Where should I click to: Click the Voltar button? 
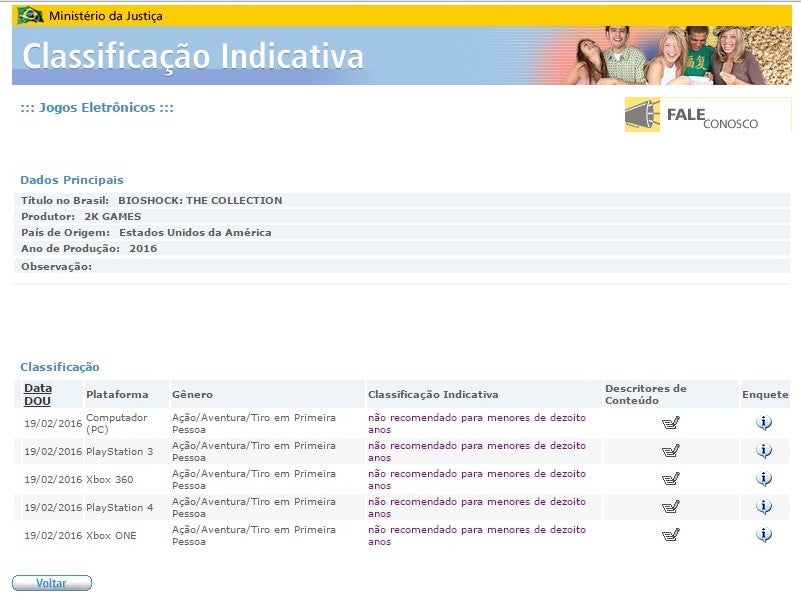pyautogui.click(x=52, y=583)
